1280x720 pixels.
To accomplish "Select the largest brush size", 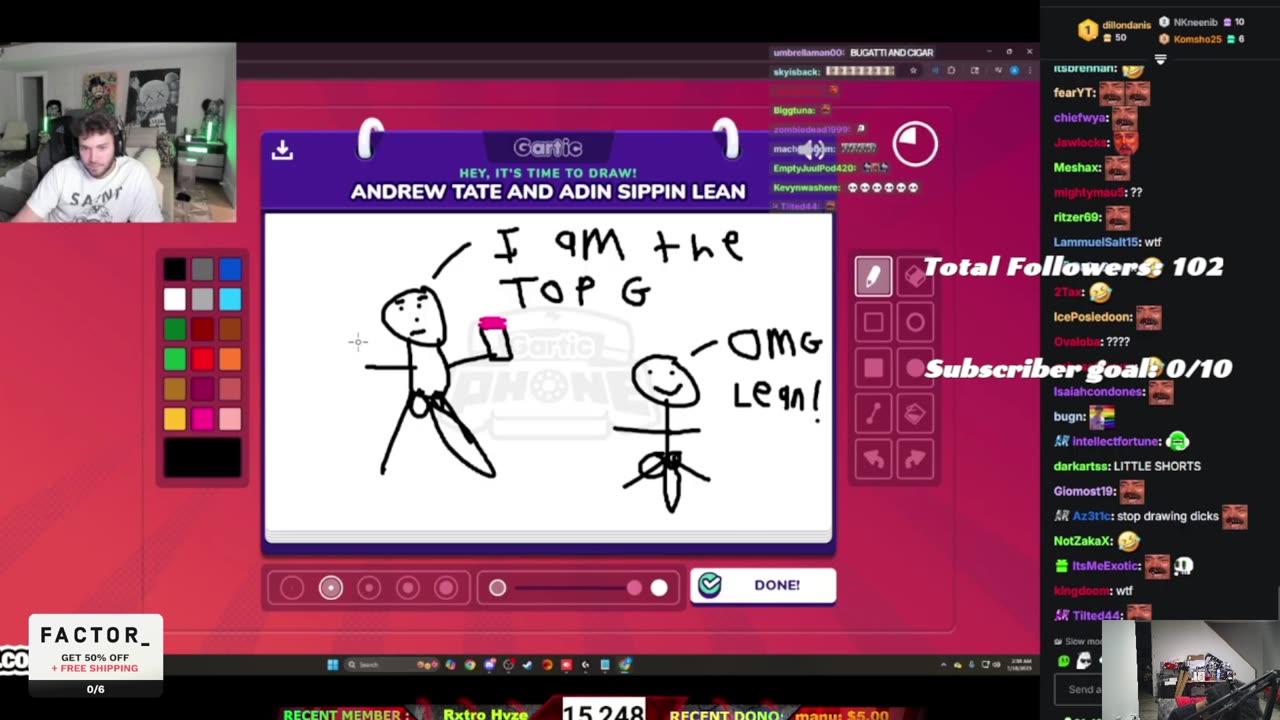I will coord(446,588).
